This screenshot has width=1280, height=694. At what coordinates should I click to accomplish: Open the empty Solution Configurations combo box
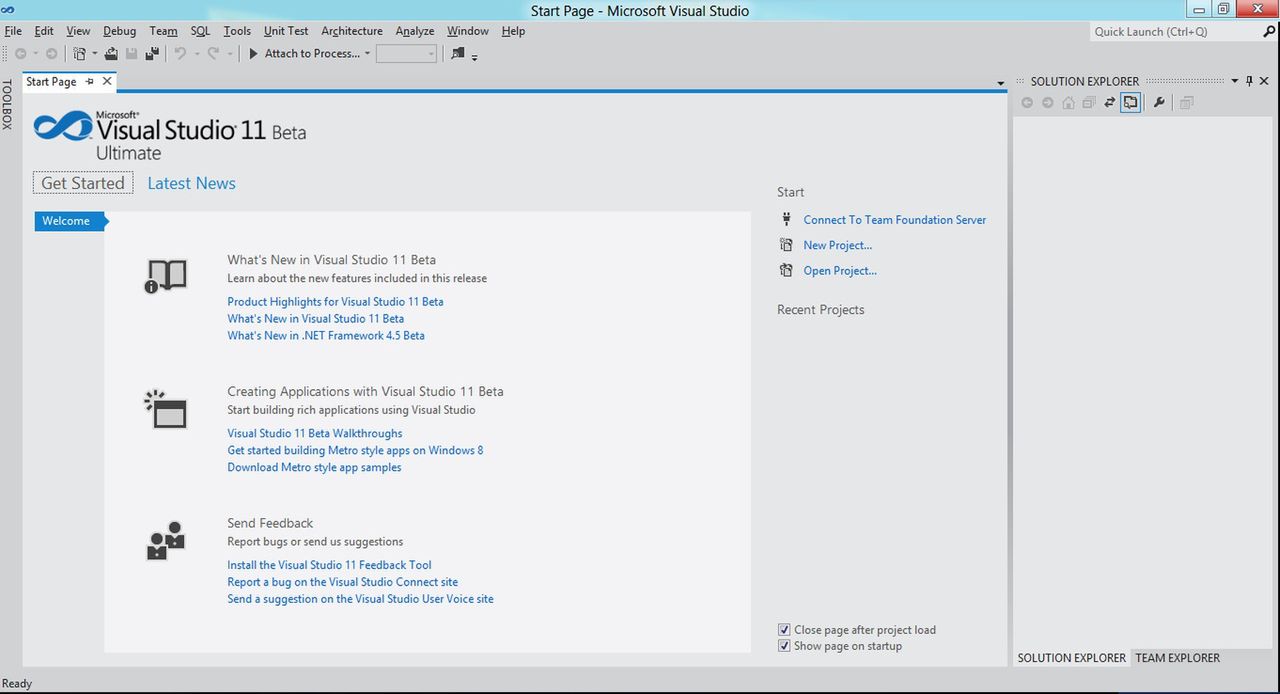[x=407, y=54]
